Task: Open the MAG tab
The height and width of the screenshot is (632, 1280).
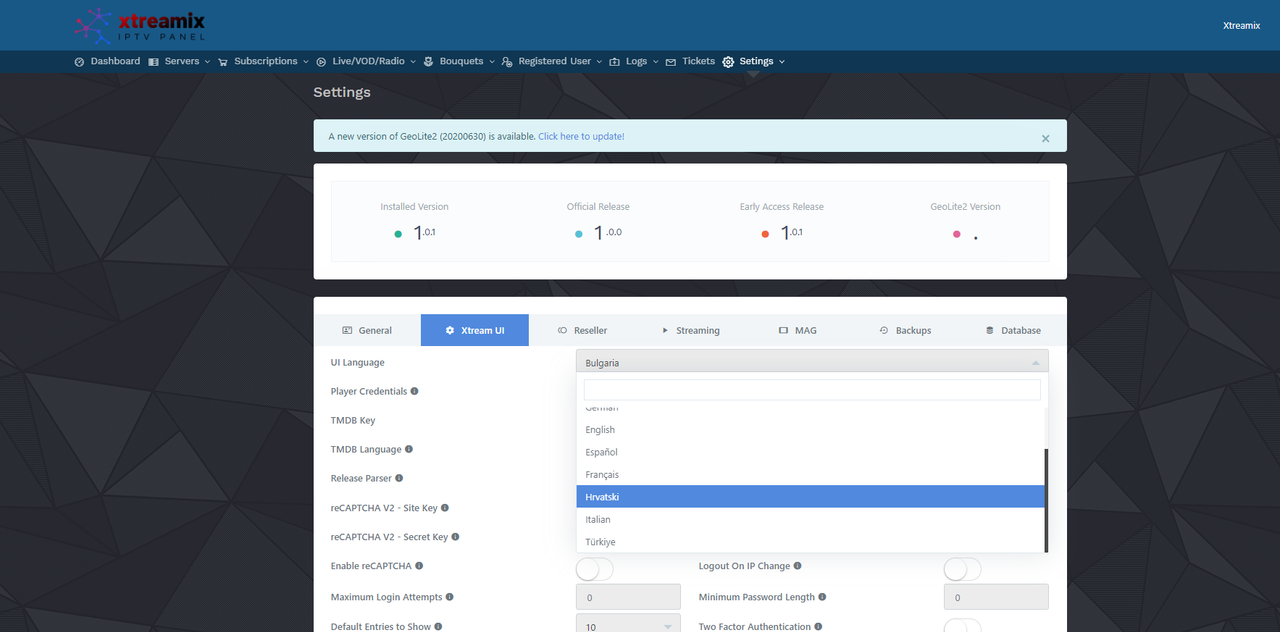Action: (797, 330)
